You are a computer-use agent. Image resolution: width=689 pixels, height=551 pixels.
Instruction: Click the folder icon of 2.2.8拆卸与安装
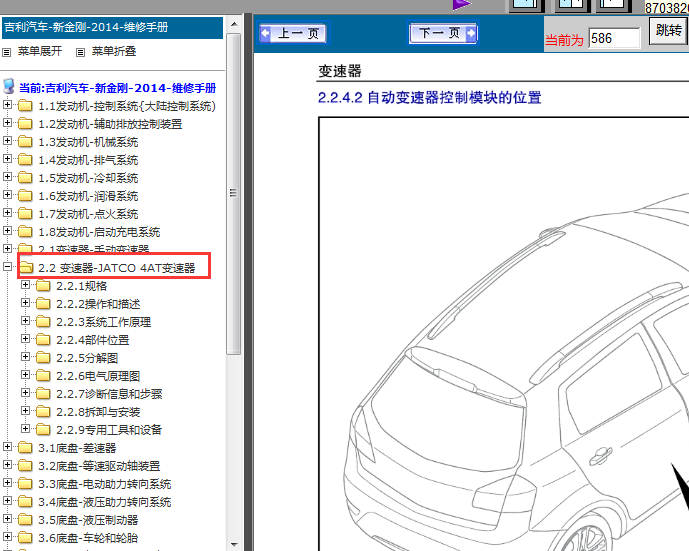43,412
